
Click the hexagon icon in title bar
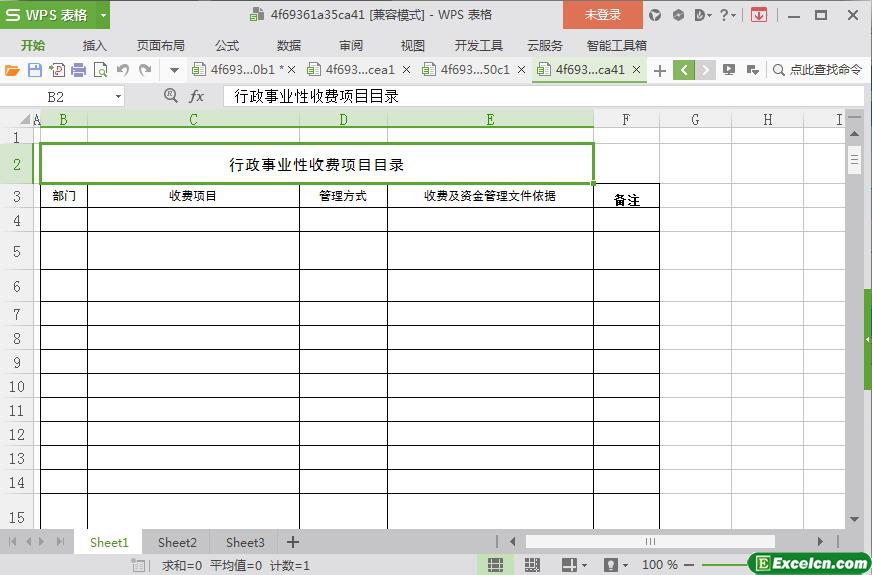[678, 16]
